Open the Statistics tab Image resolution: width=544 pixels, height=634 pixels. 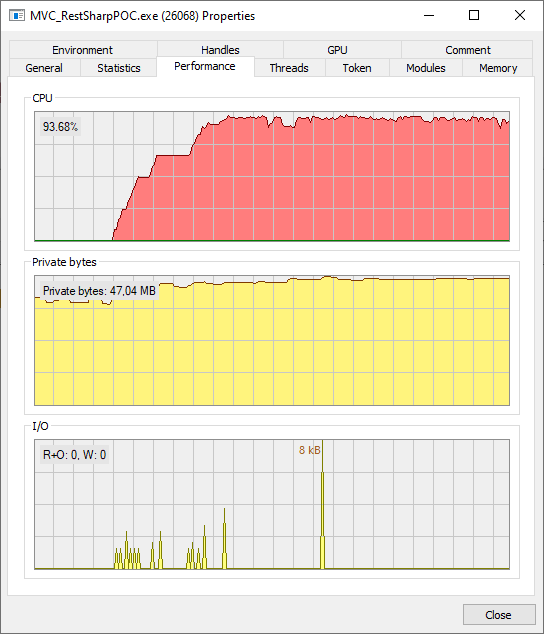click(x=119, y=68)
